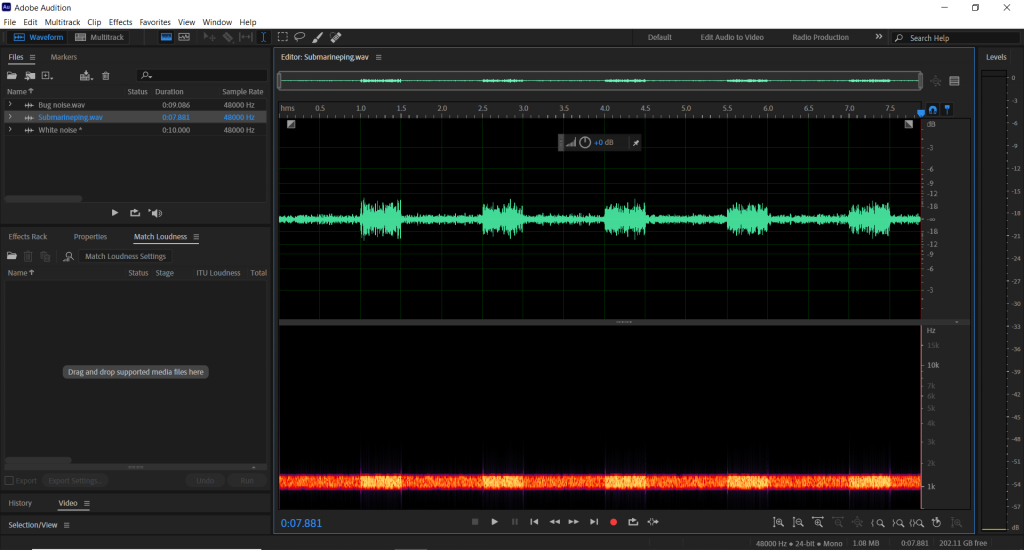Viewport: 1024px width, 550px height.
Task: Choose the Spot Healing Brush tool
Action: (x=335, y=37)
